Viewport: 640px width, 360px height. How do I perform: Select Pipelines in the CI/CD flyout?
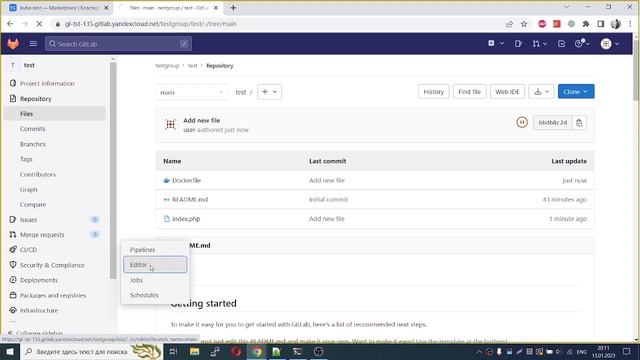(x=155, y=249)
